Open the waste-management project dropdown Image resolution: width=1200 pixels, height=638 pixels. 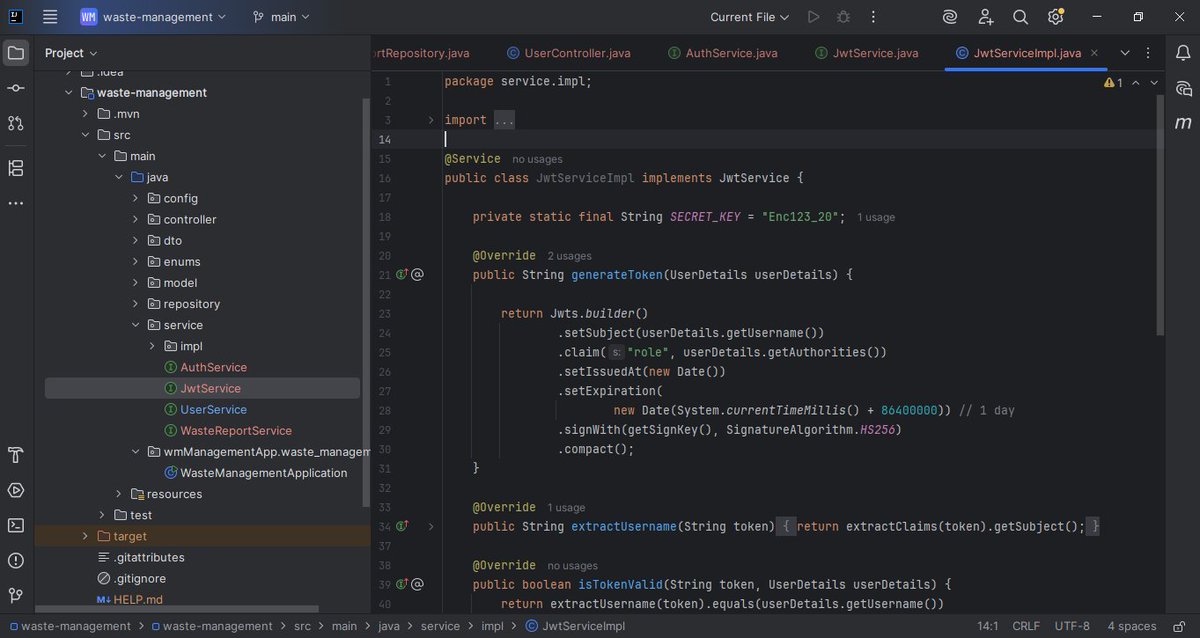[x=153, y=17]
